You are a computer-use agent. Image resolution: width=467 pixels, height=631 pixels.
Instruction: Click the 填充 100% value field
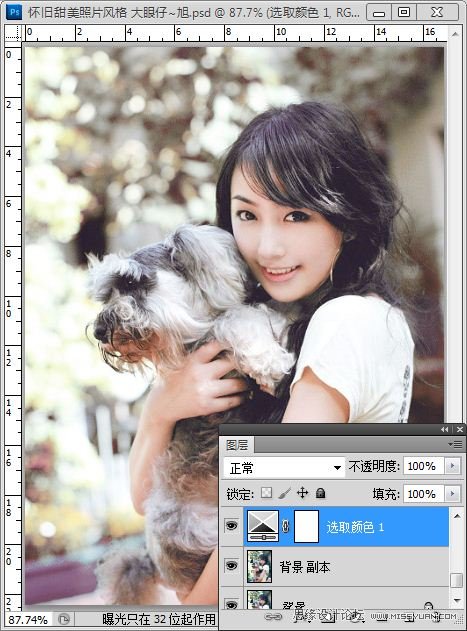click(x=424, y=494)
